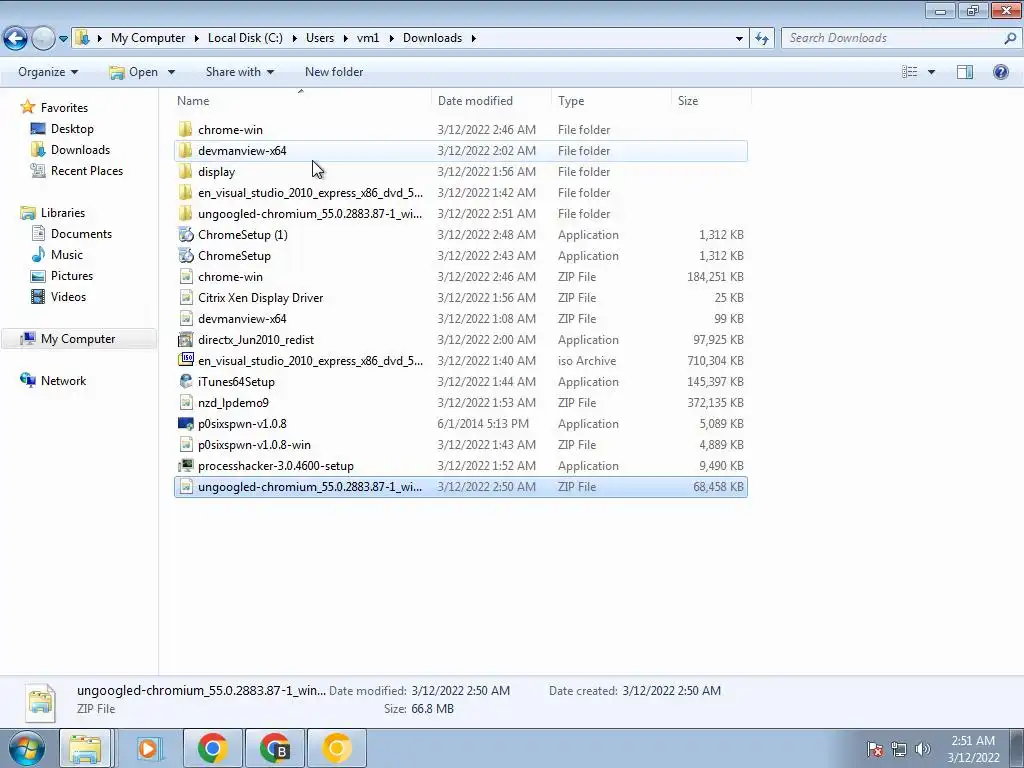Select ungoogled-chromium folder icon
Image resolution: width=1024 pixels, height=768 pixels.
tap(186, 213)
